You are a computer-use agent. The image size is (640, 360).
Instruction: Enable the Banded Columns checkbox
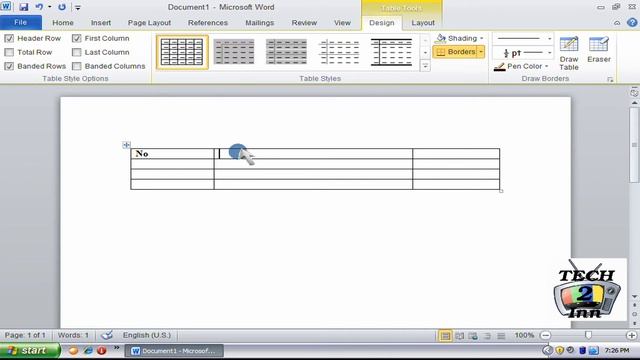point(77,66)
